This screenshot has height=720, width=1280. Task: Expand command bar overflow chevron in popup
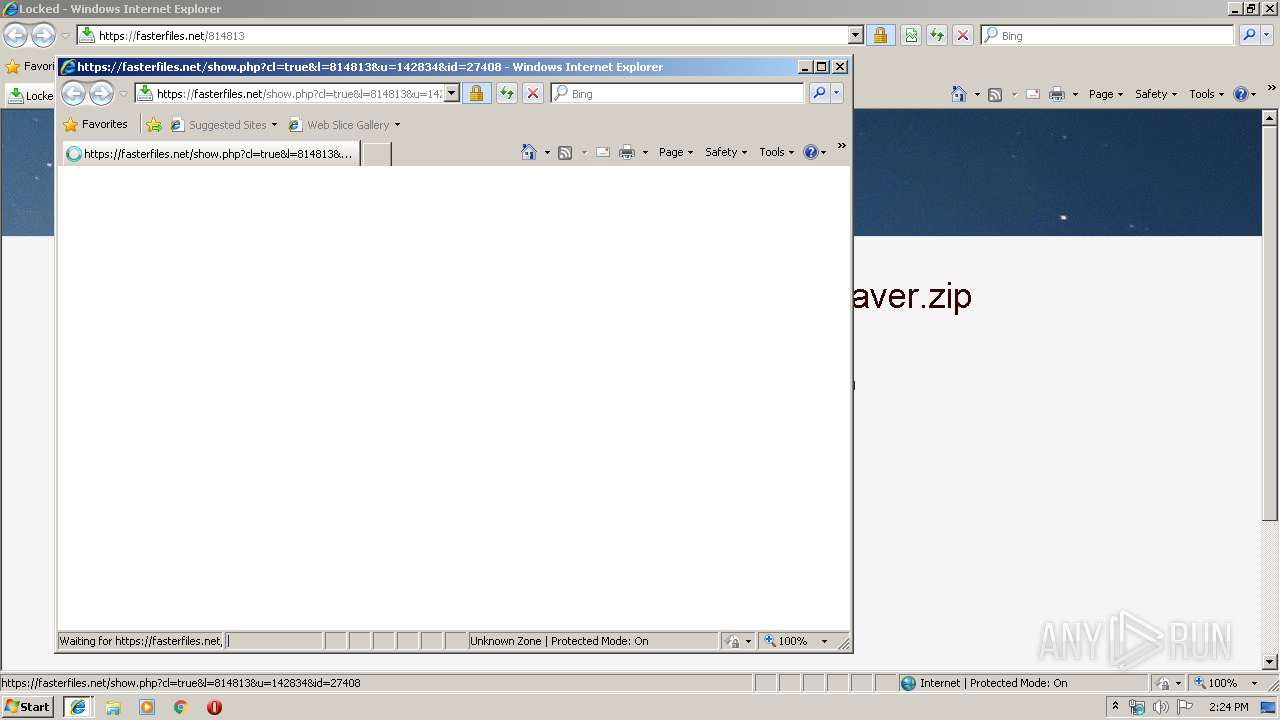842,146
